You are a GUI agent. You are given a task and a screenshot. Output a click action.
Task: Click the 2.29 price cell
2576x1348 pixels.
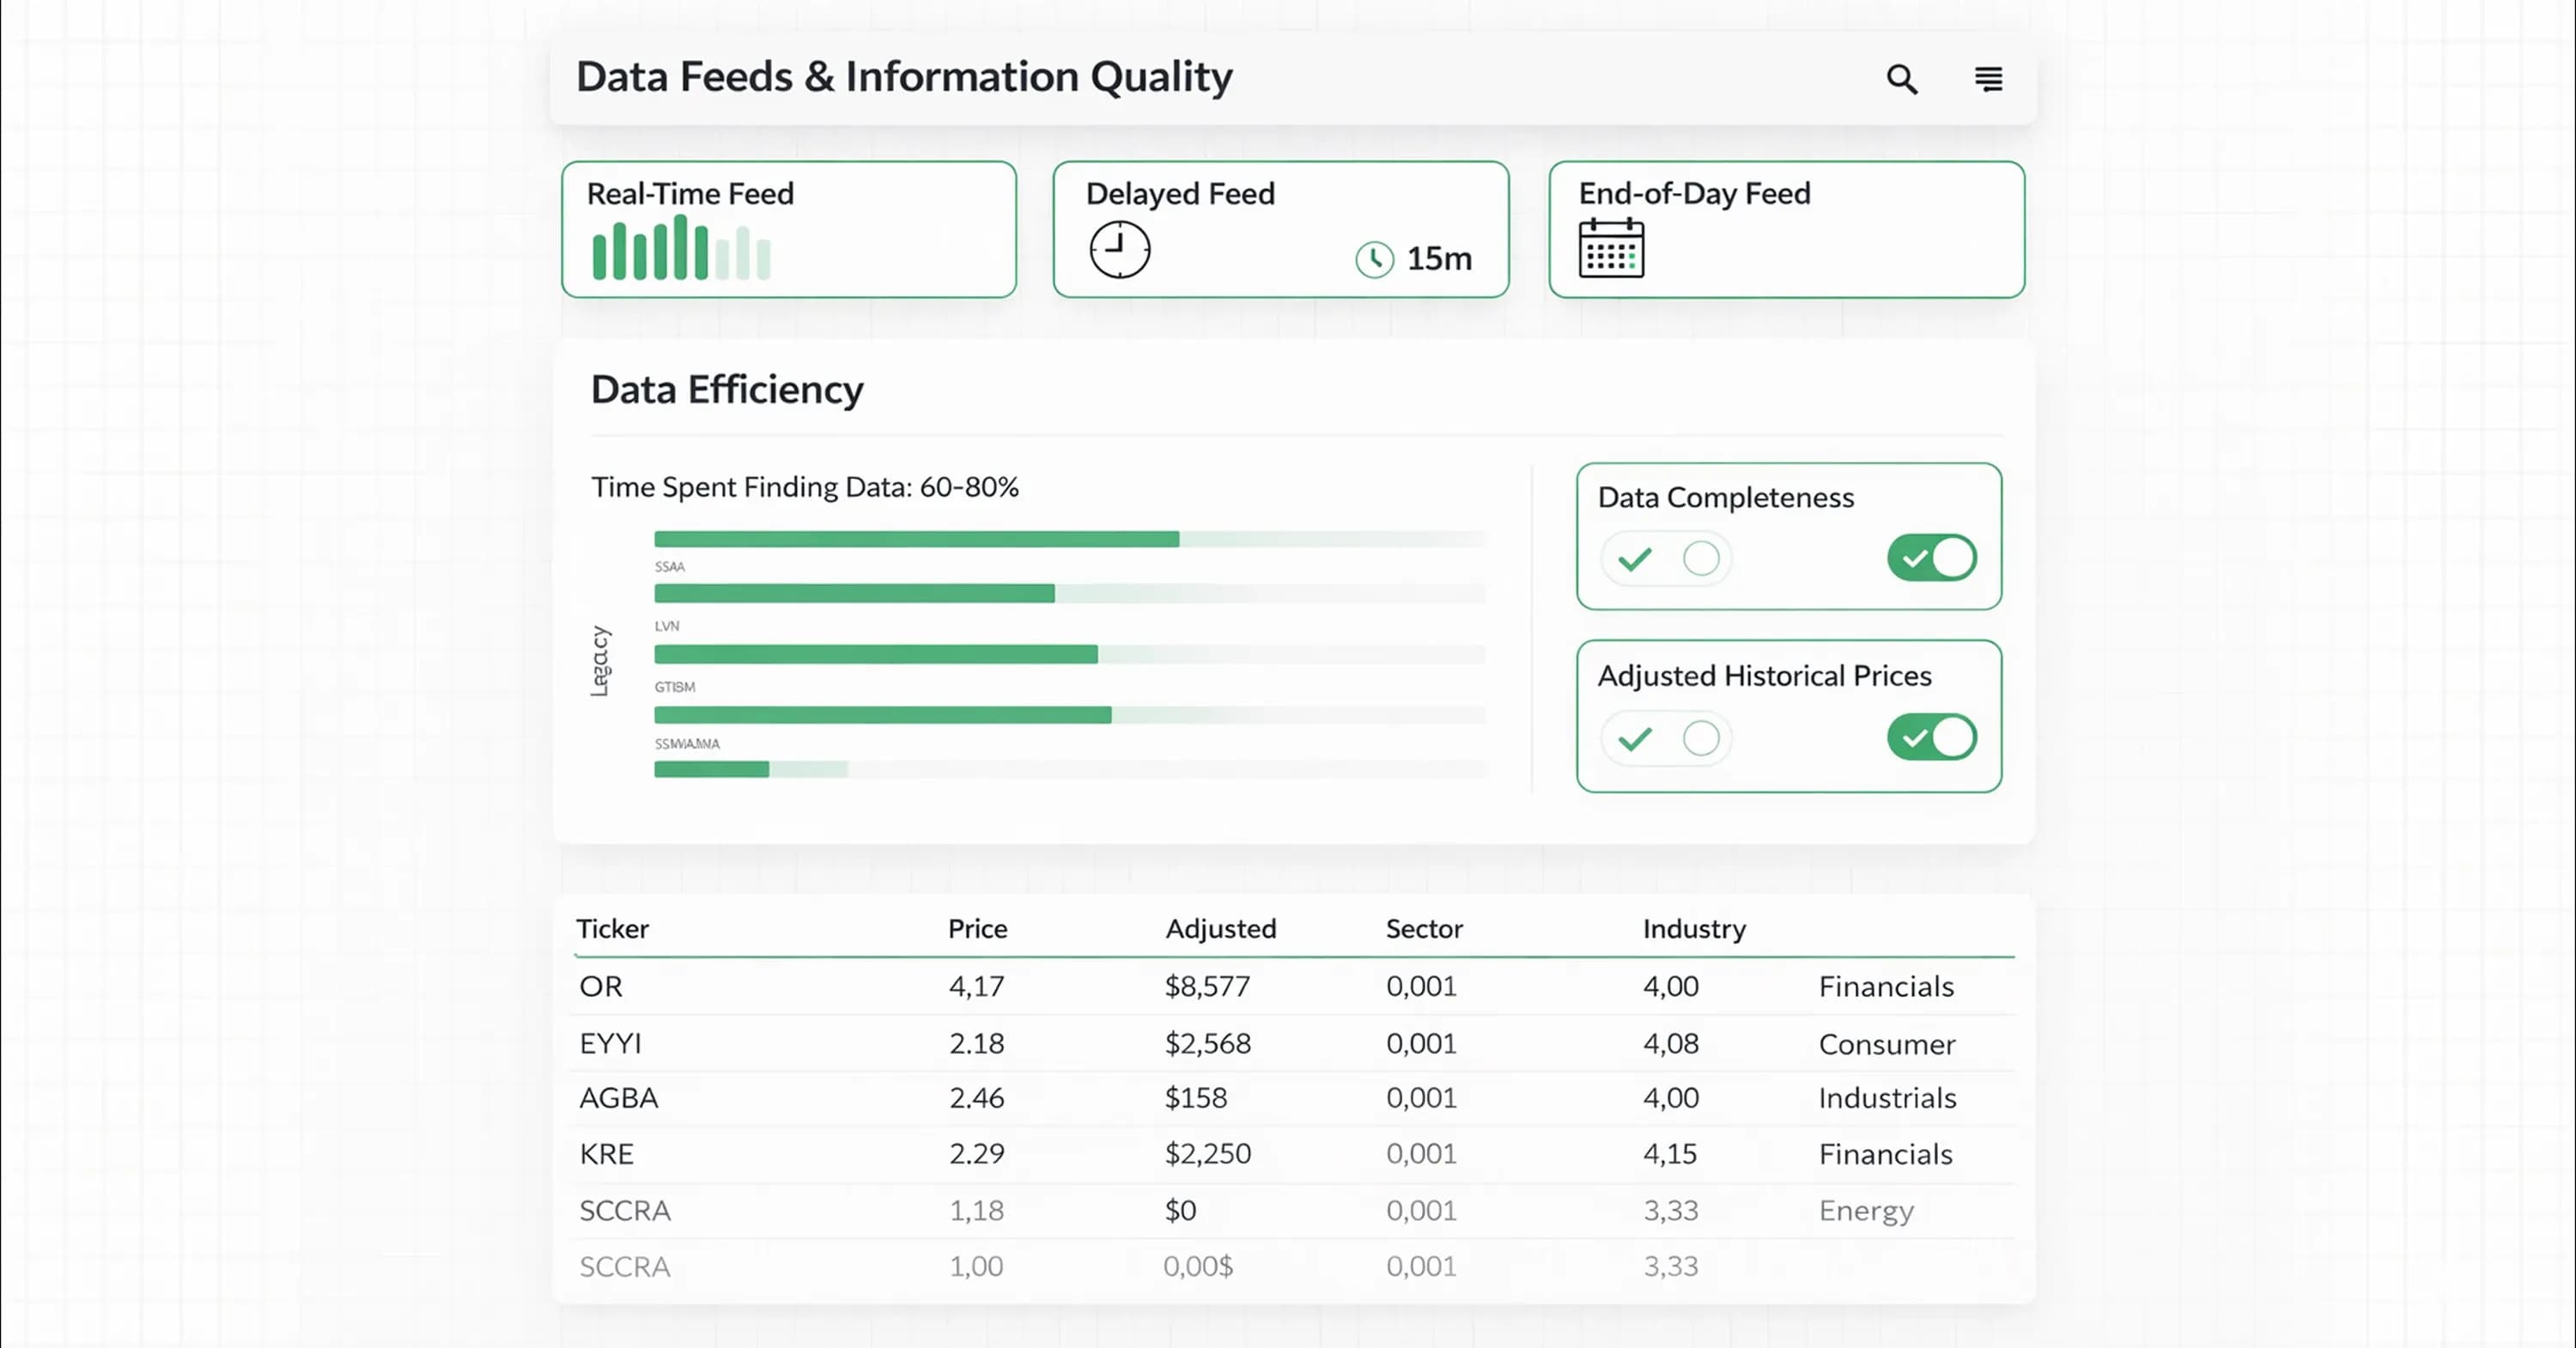(976, 1154)
